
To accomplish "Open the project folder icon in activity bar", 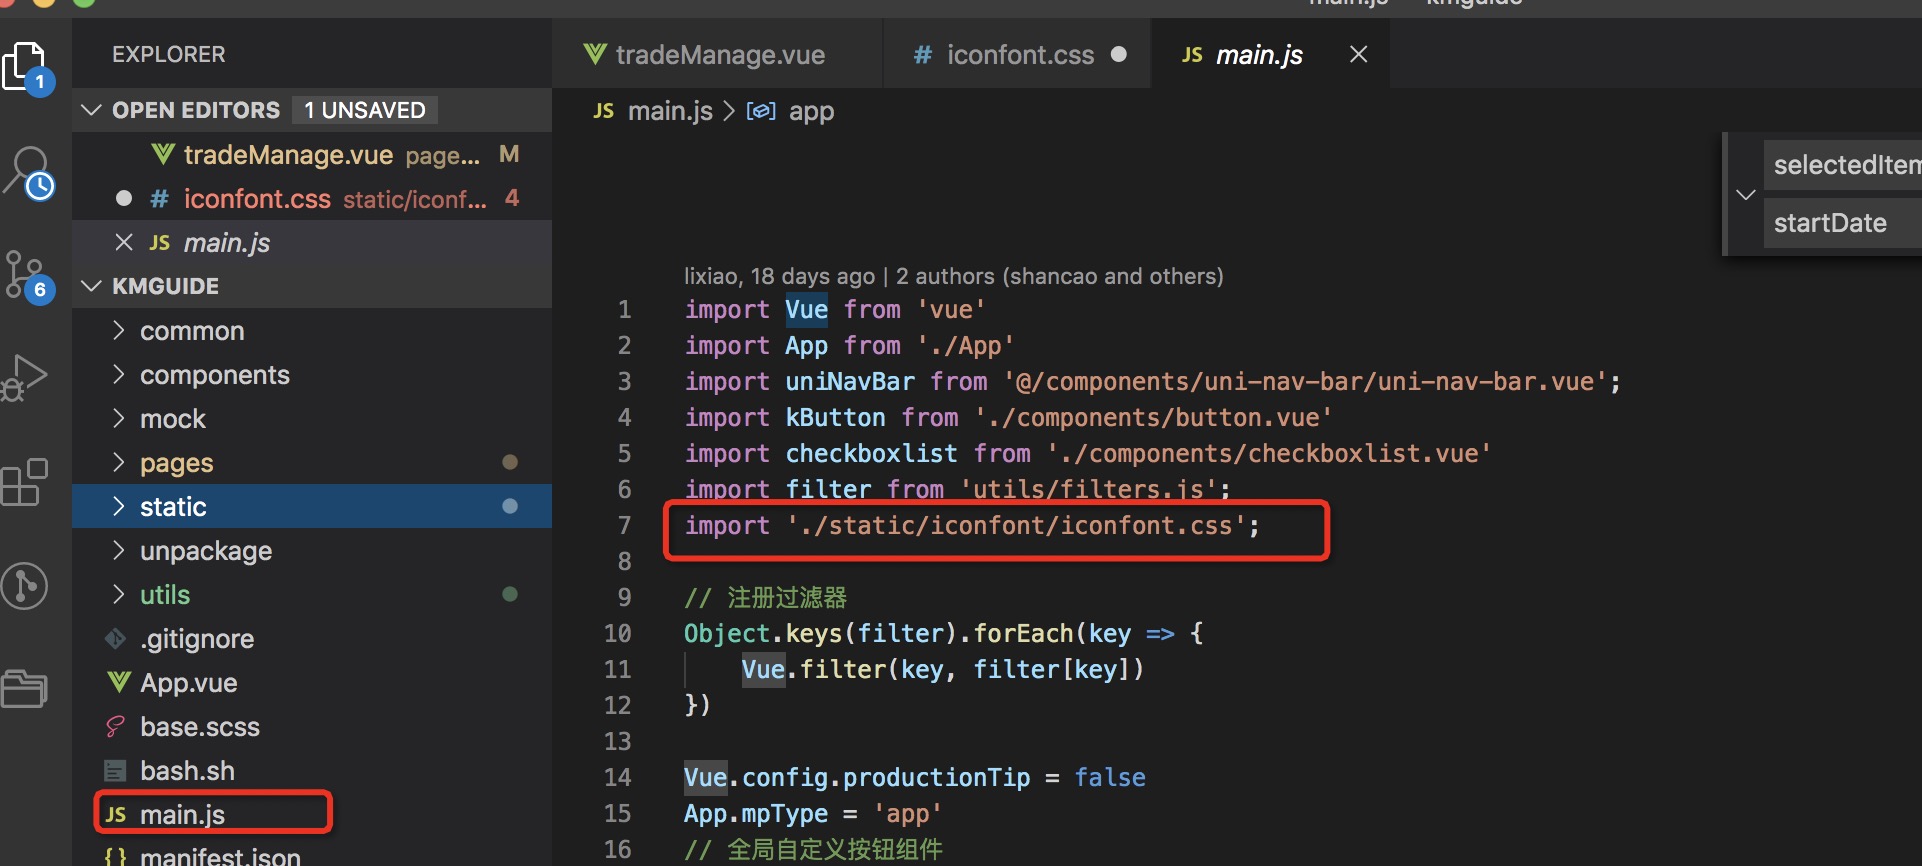I will (25, 689).
